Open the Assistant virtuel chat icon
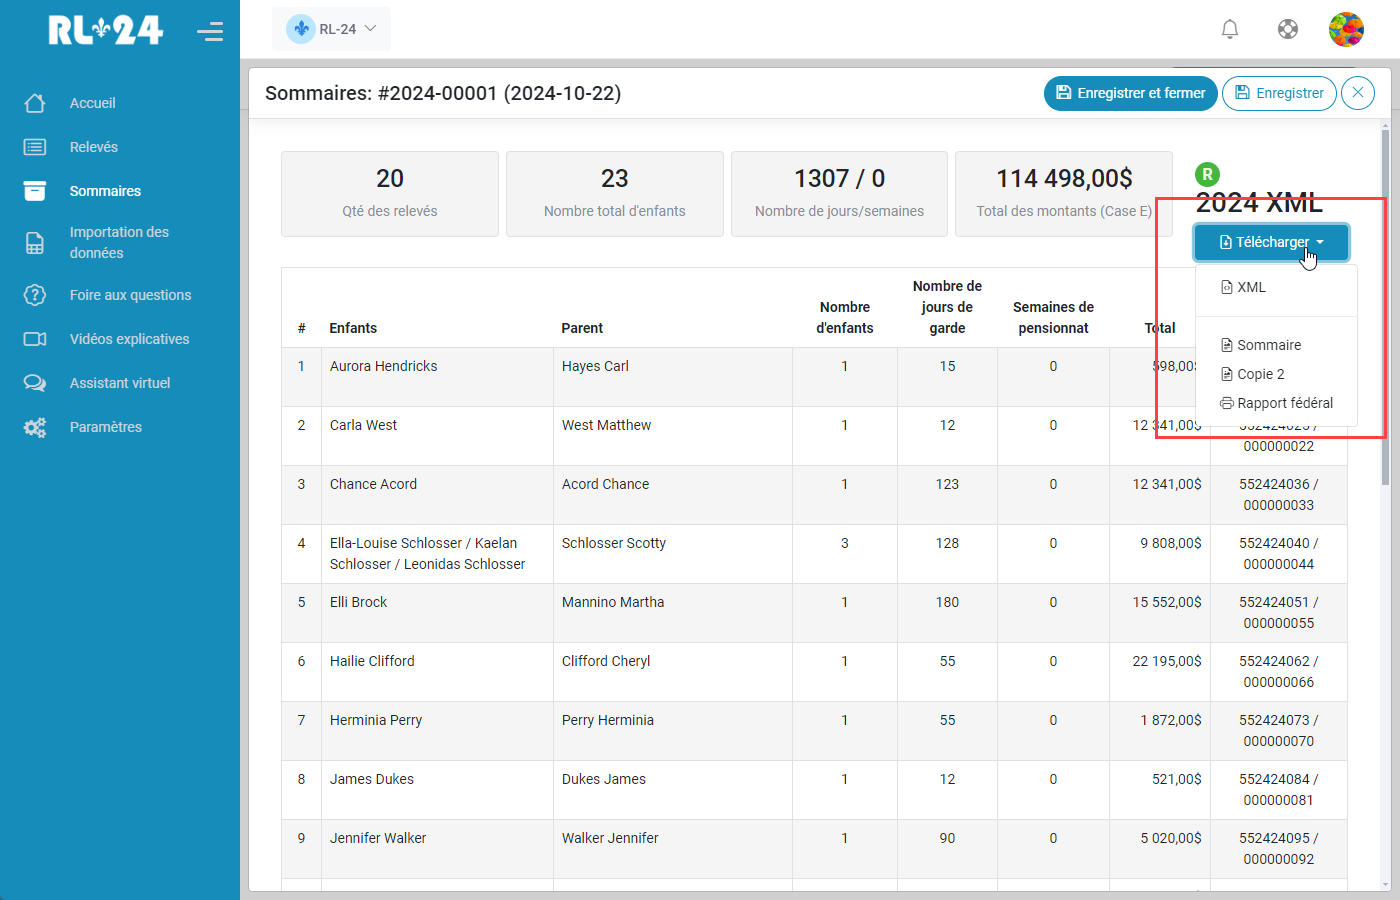 tap(35, 383)
